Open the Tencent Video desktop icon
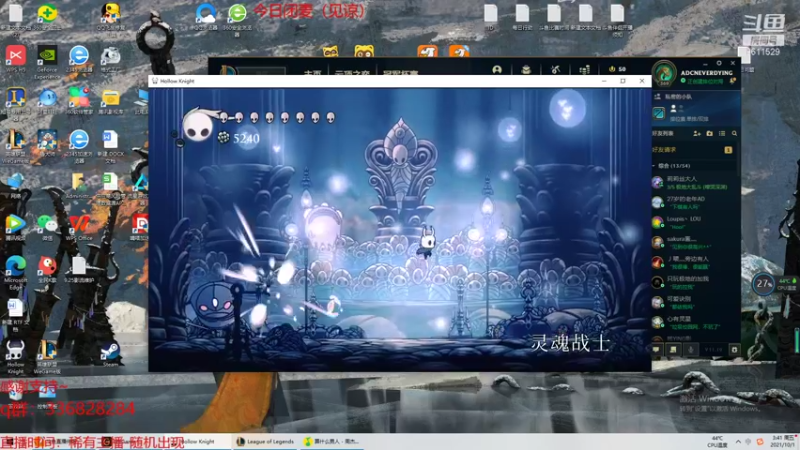Screen dimensions: 800x450 click(x=15, y=226)
